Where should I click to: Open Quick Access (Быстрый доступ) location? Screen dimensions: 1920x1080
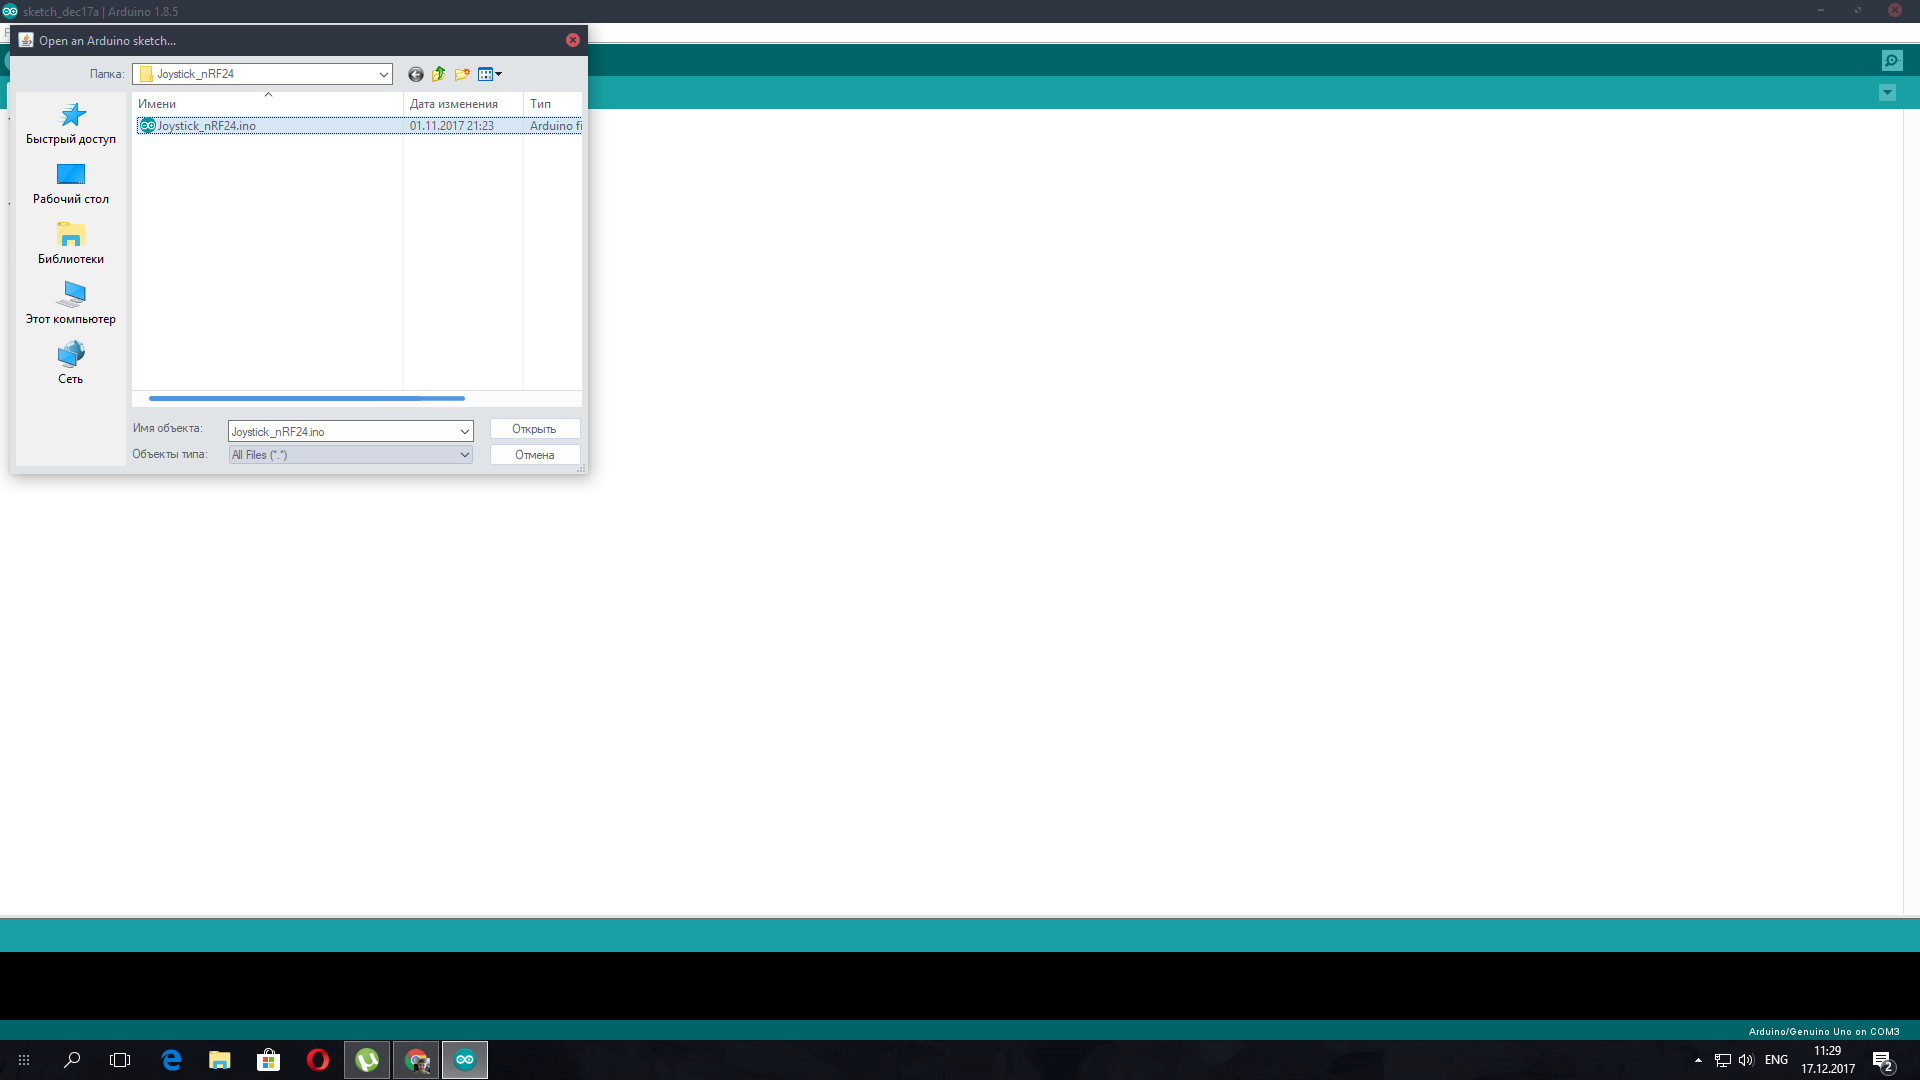(71, 124)
